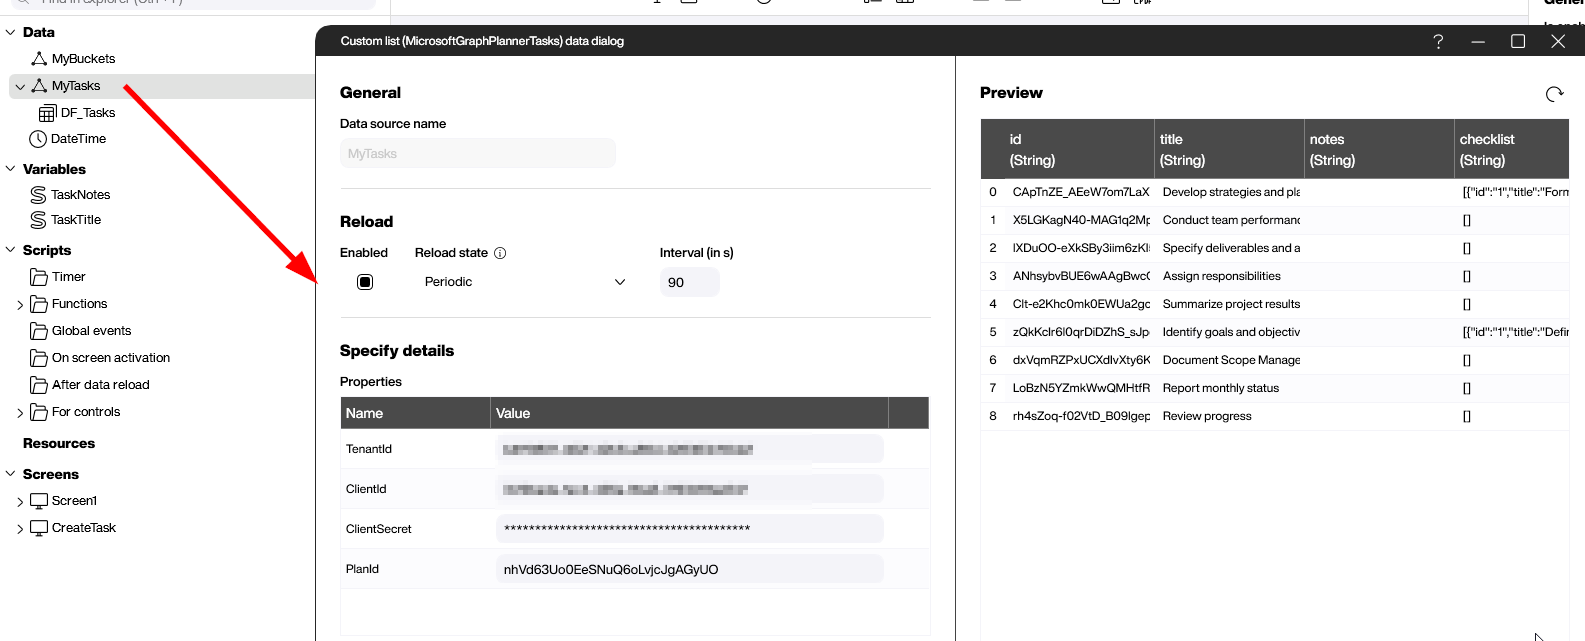Click the ClientSecret value field
Screen dimensions: 1585x641
[690, 529]
